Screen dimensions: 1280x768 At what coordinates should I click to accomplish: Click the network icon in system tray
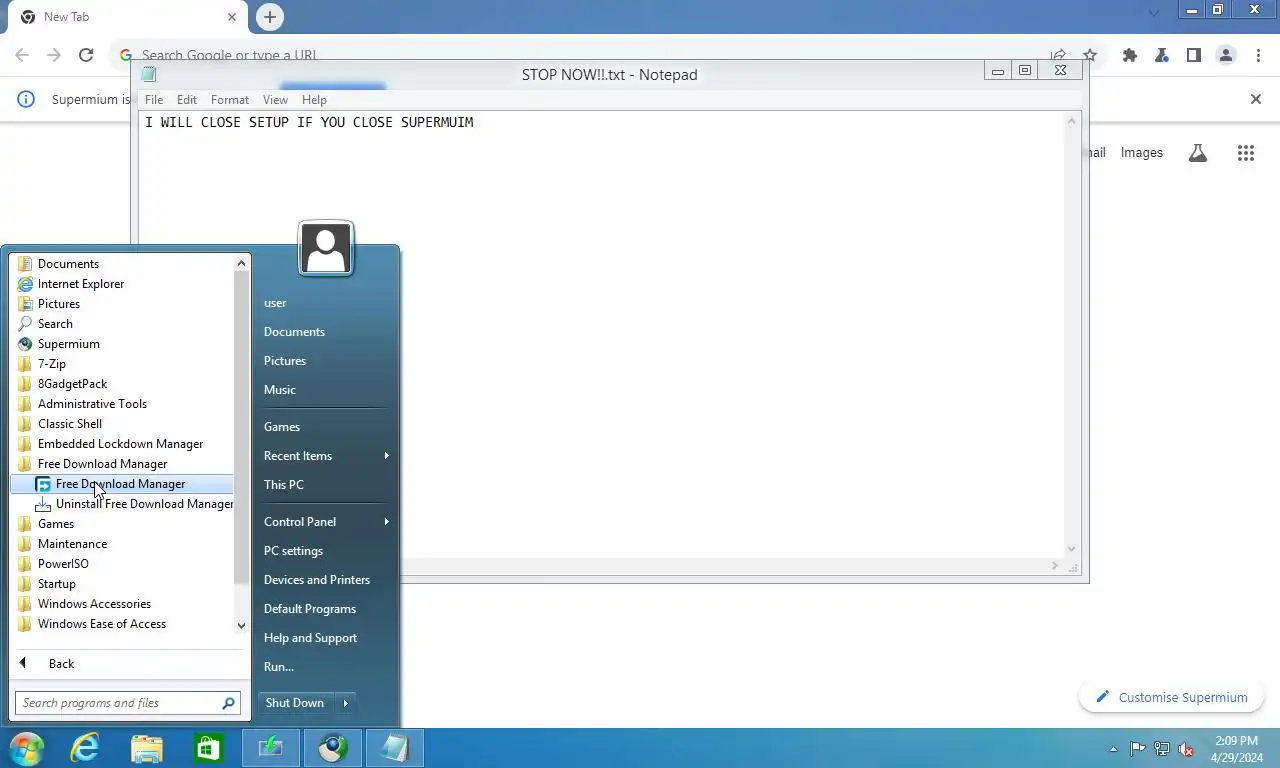click(1162, 749)
